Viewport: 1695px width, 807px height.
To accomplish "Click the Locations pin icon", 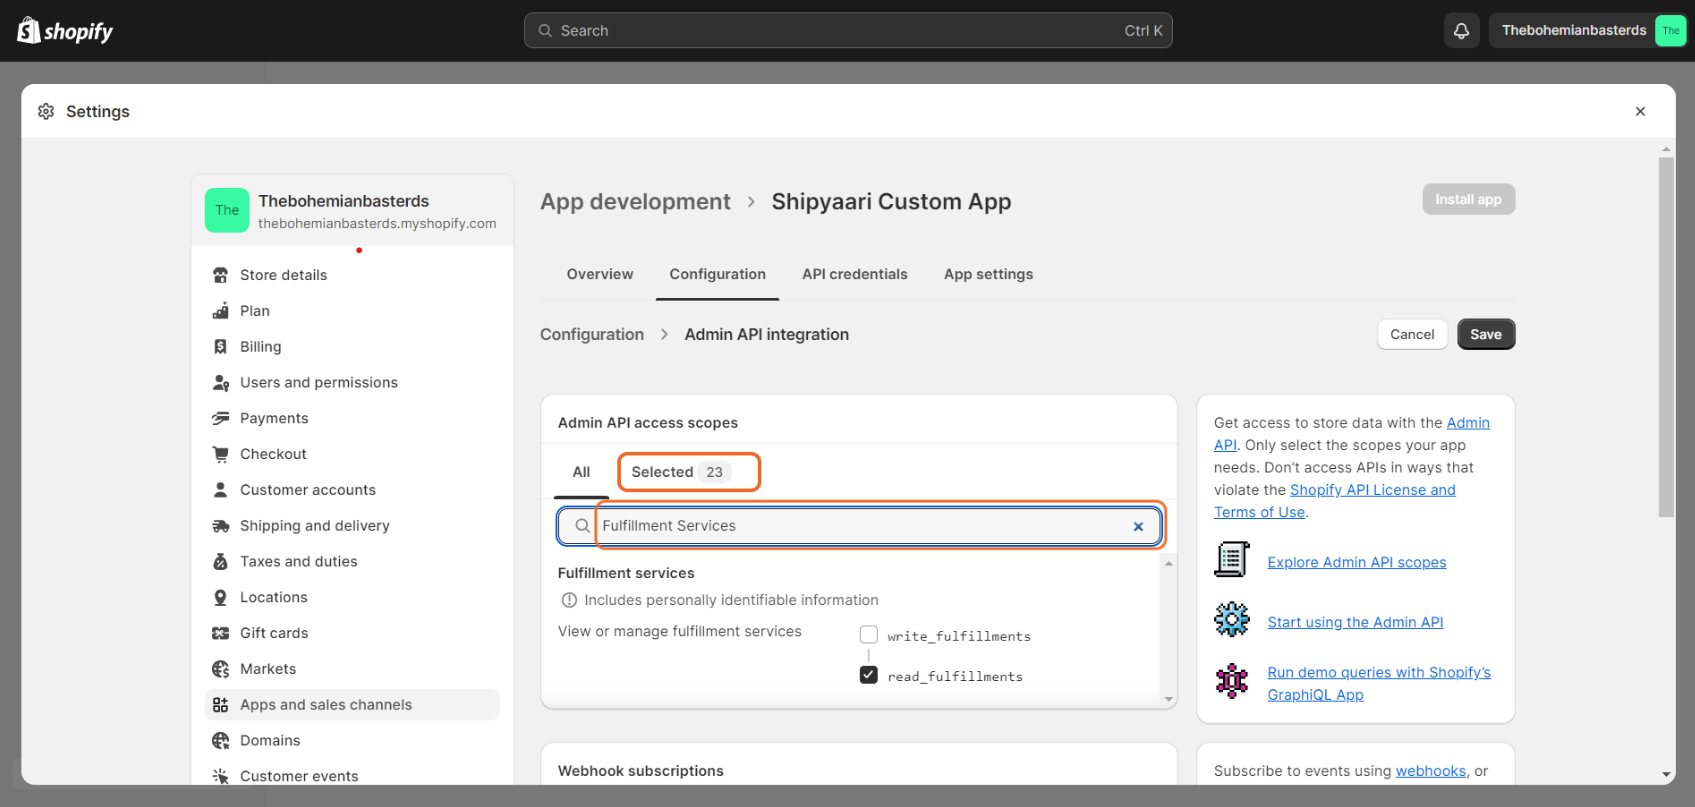I will (x=221, y=597).
